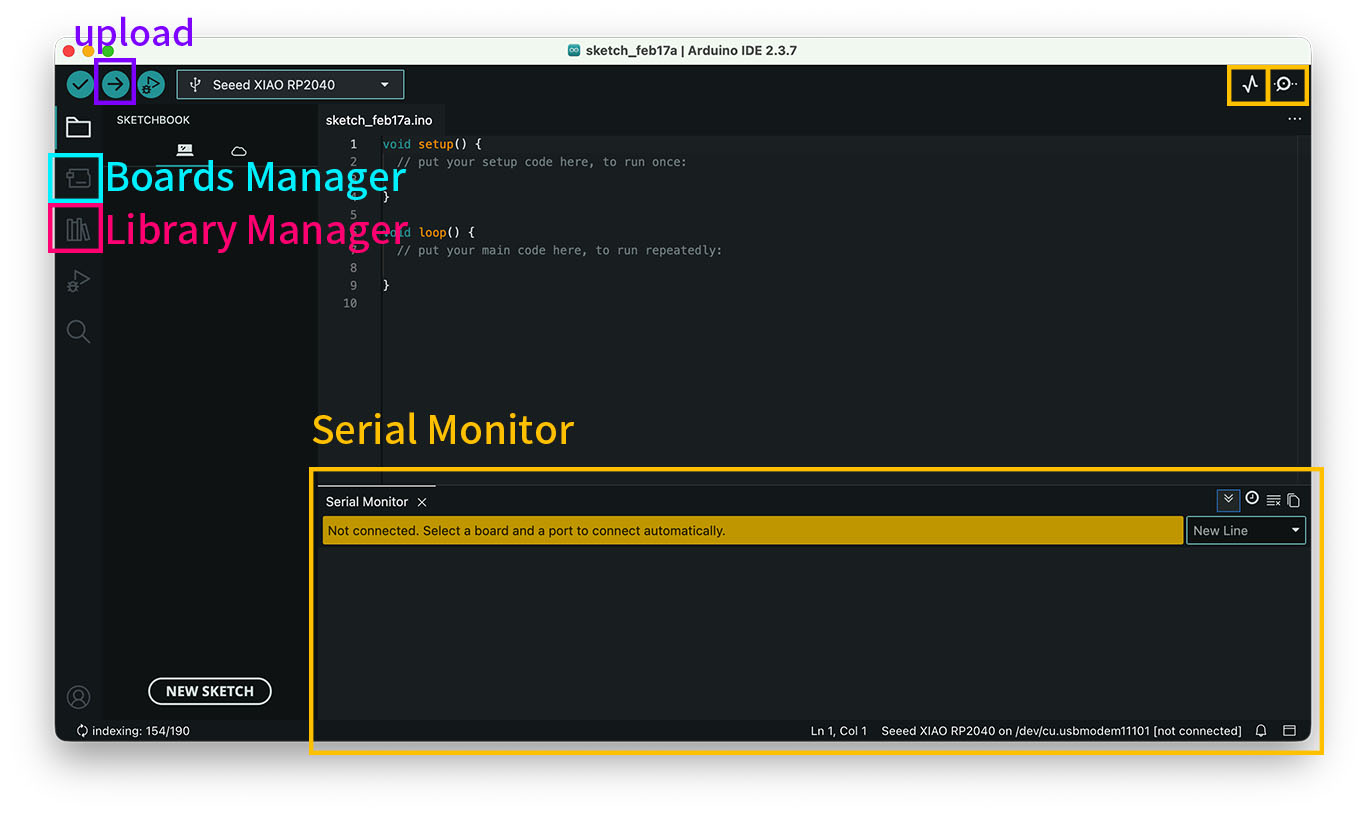Open the Library Manager sidebar panel

coord(77,230)
